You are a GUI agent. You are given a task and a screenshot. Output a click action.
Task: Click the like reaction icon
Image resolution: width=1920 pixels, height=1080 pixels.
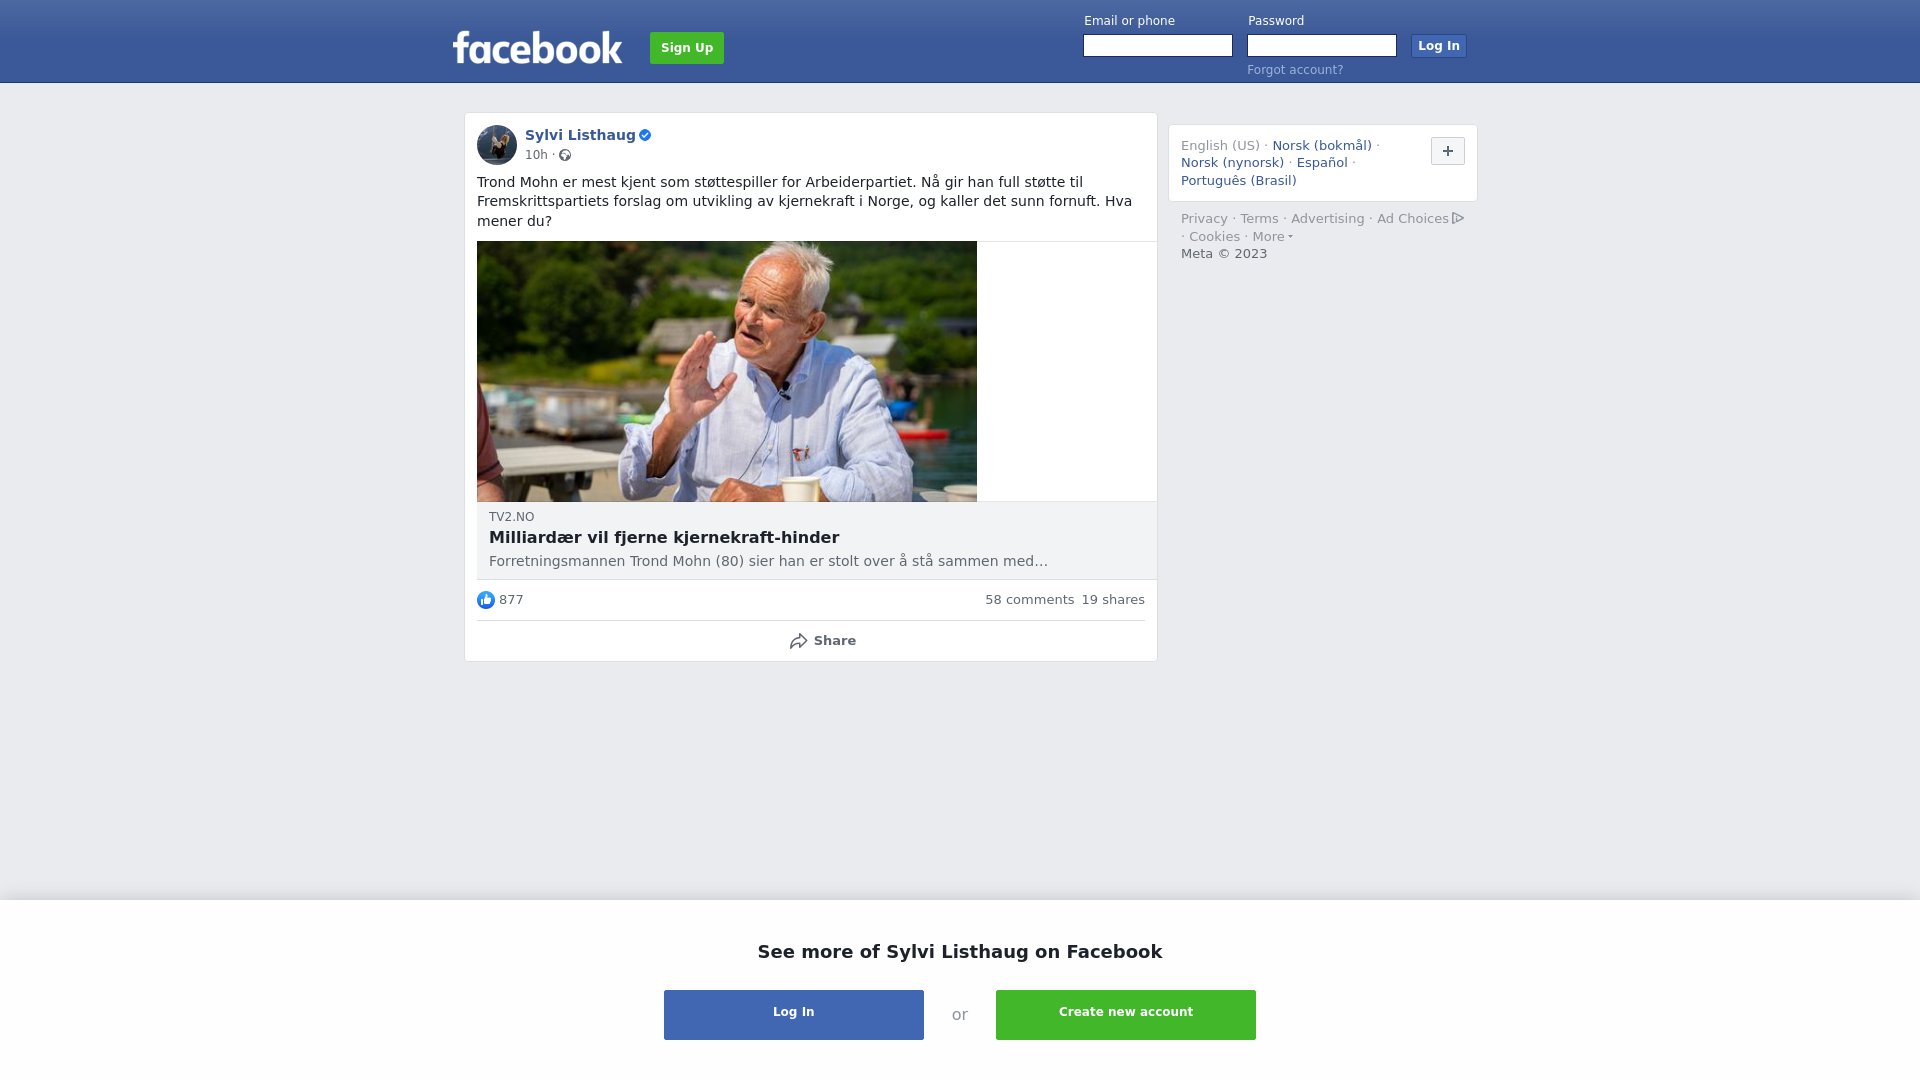coord(486,600)
